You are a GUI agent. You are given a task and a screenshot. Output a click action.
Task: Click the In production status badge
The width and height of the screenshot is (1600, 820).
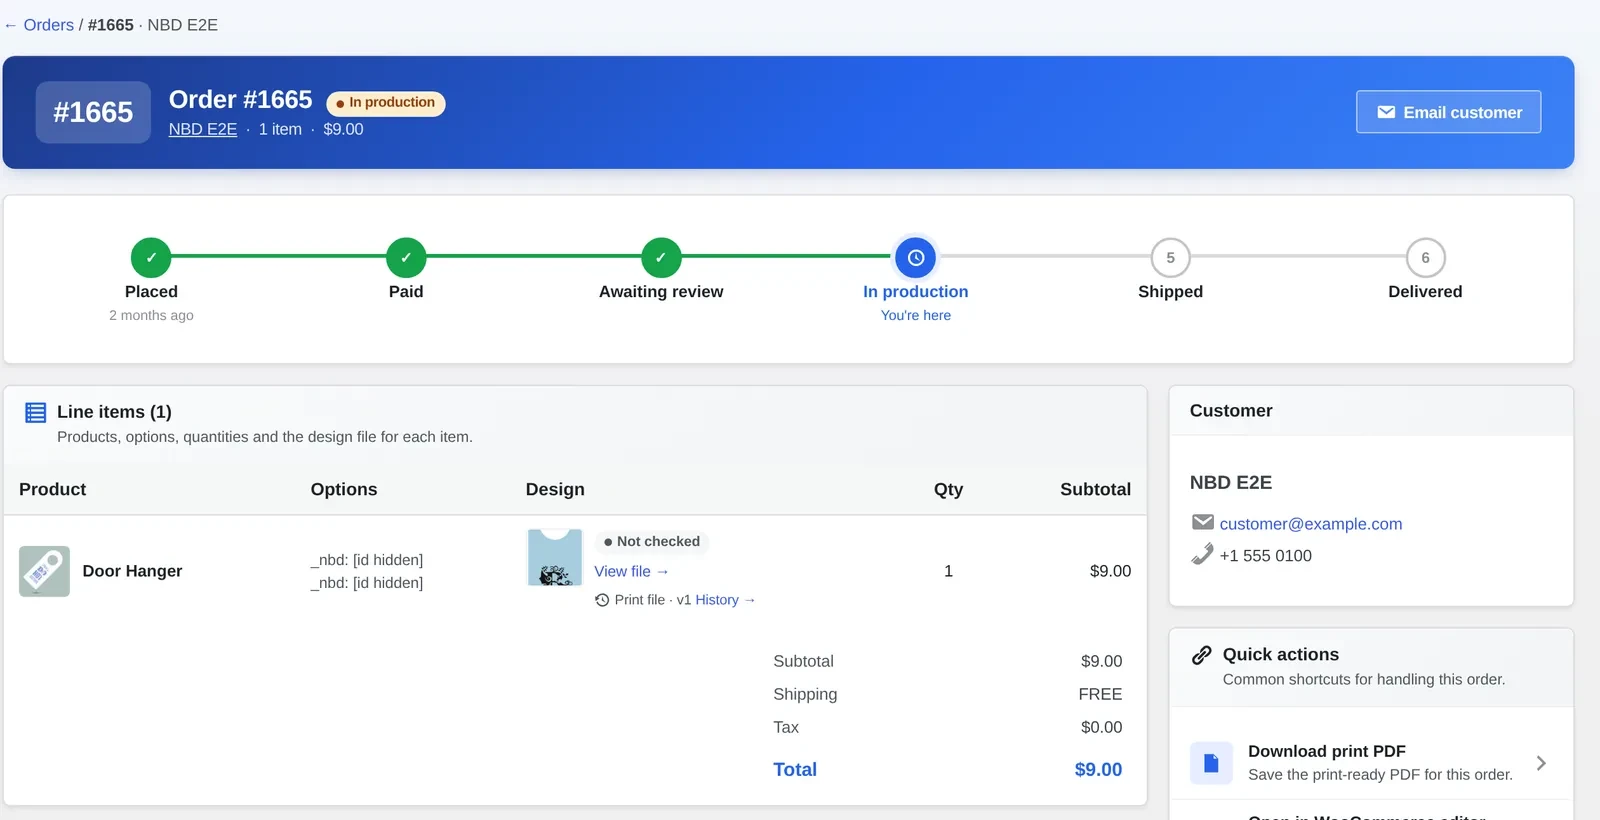click(x=386, y=103)
